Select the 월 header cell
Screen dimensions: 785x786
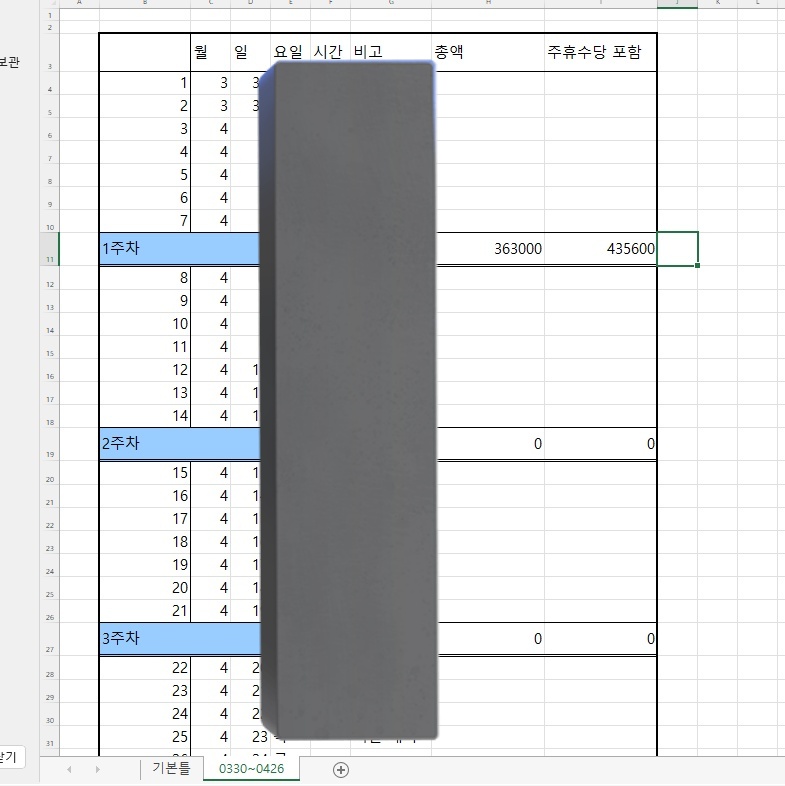pos(211,52)
